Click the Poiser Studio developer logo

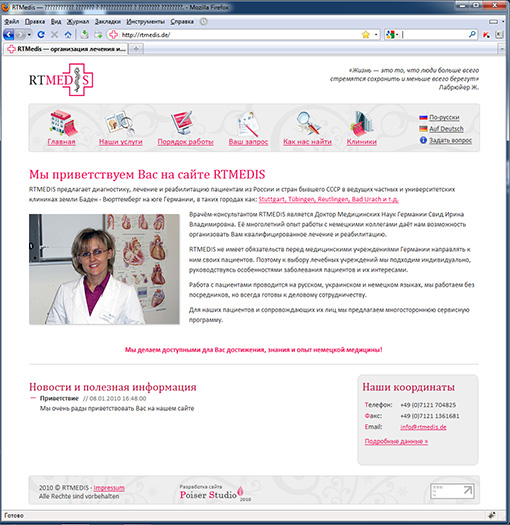click(x=215, y=493)
